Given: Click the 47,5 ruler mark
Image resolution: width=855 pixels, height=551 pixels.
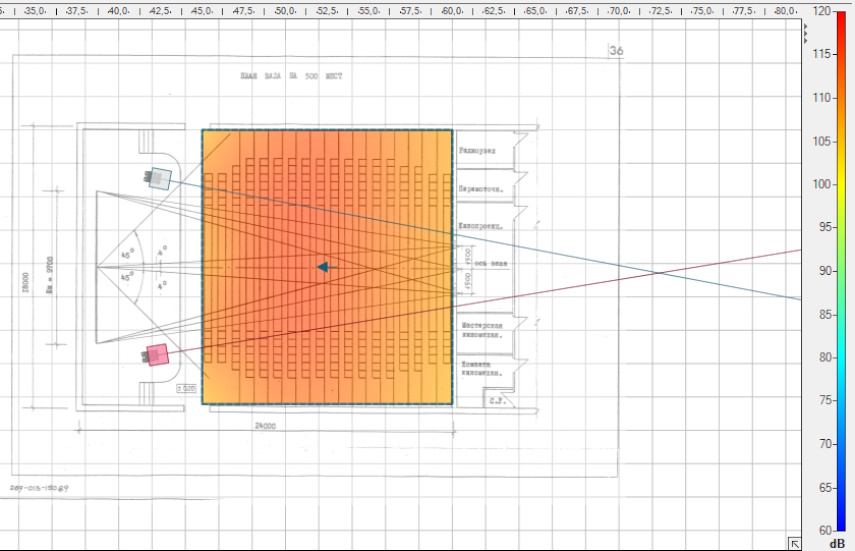Looking at the screenshot, I should pyautogui.click(x=243, y=11).
